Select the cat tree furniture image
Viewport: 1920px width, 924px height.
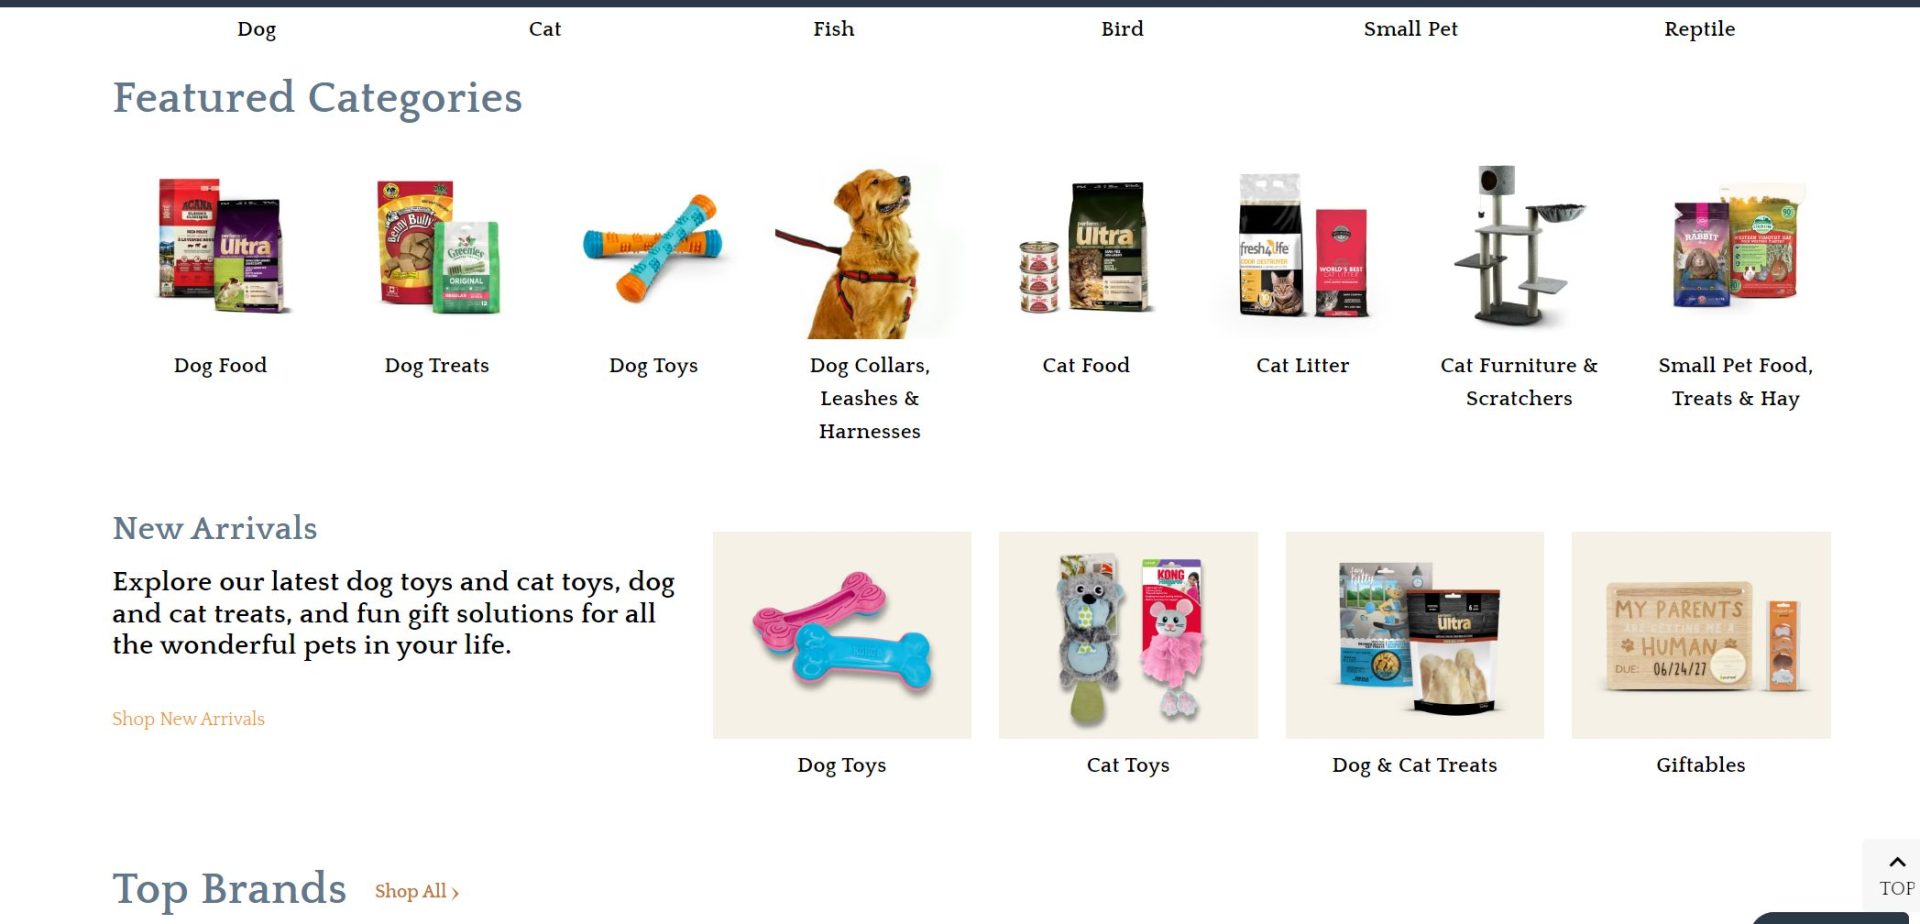coord(1519,248)
